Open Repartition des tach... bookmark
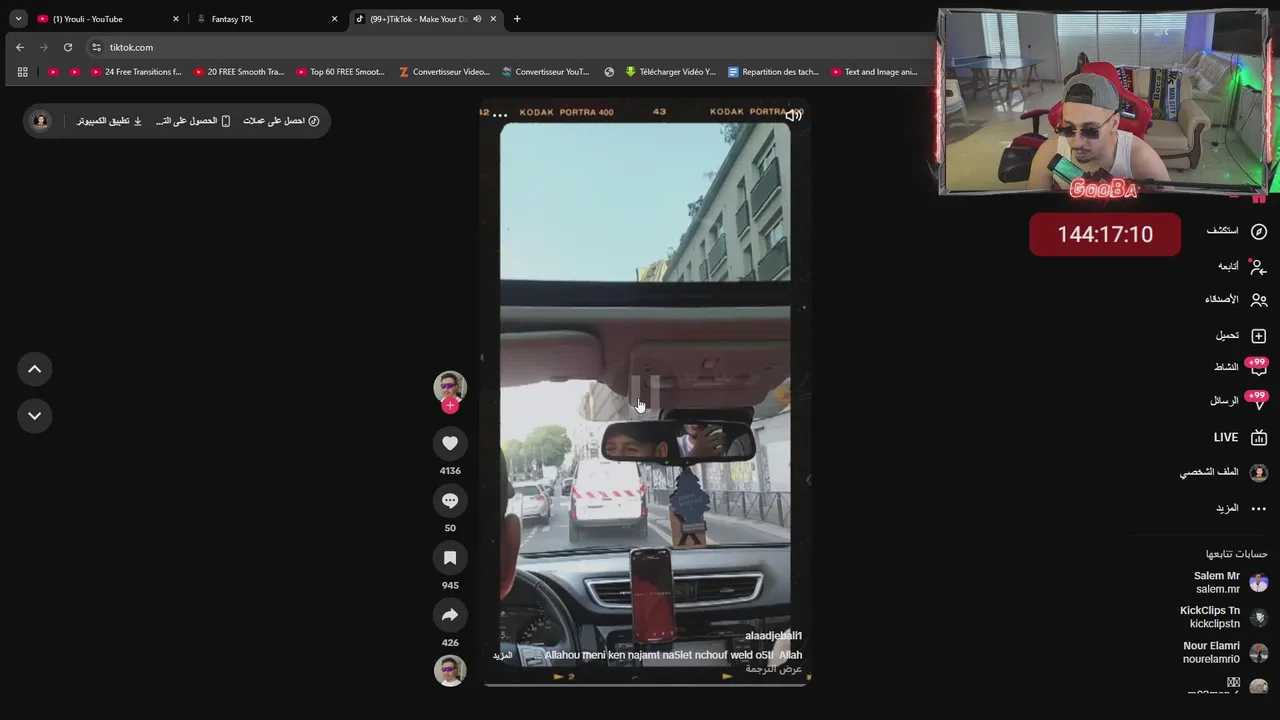 tap(774, 72)
